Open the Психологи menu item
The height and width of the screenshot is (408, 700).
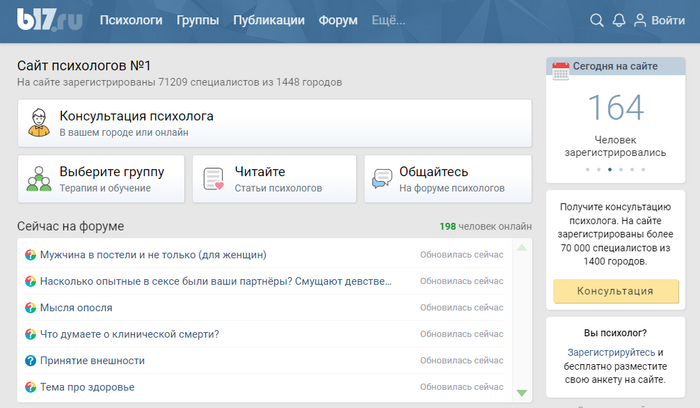coord(131,21)
